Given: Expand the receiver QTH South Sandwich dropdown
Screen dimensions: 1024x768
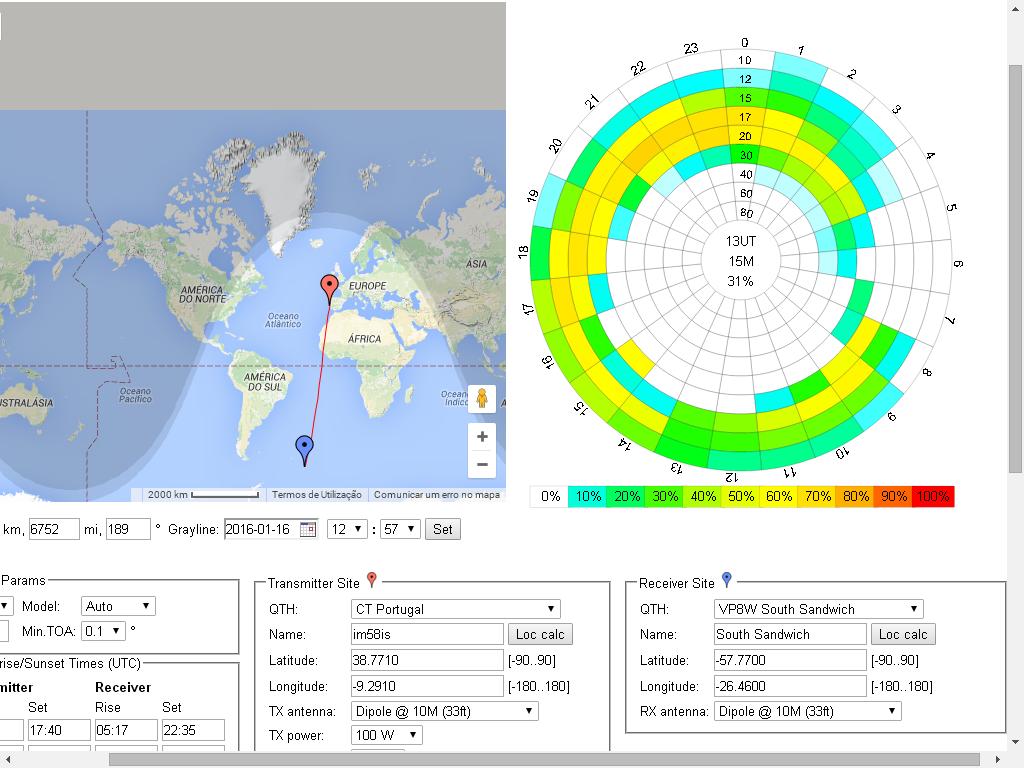Looking at the screenshot, I should click(x=818, y=609).
